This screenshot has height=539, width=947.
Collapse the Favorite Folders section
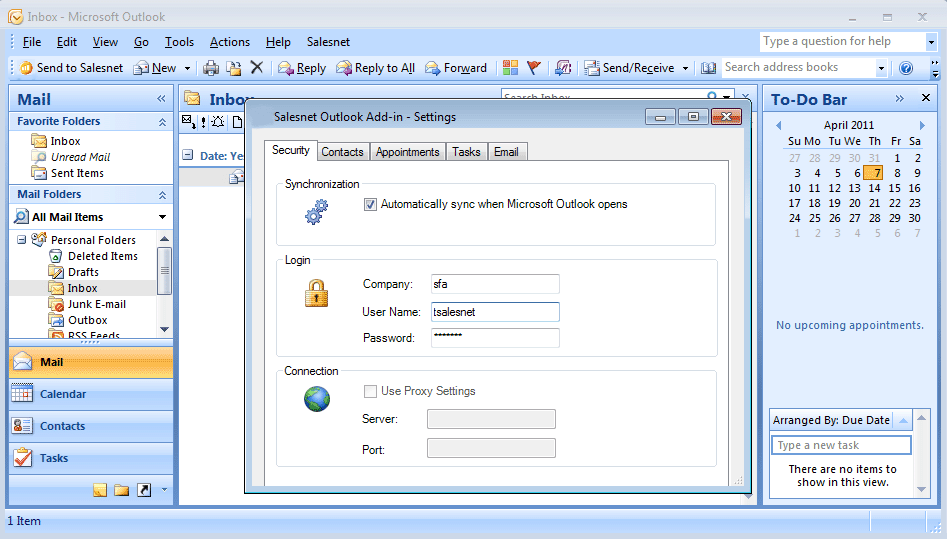coord(162,121)
